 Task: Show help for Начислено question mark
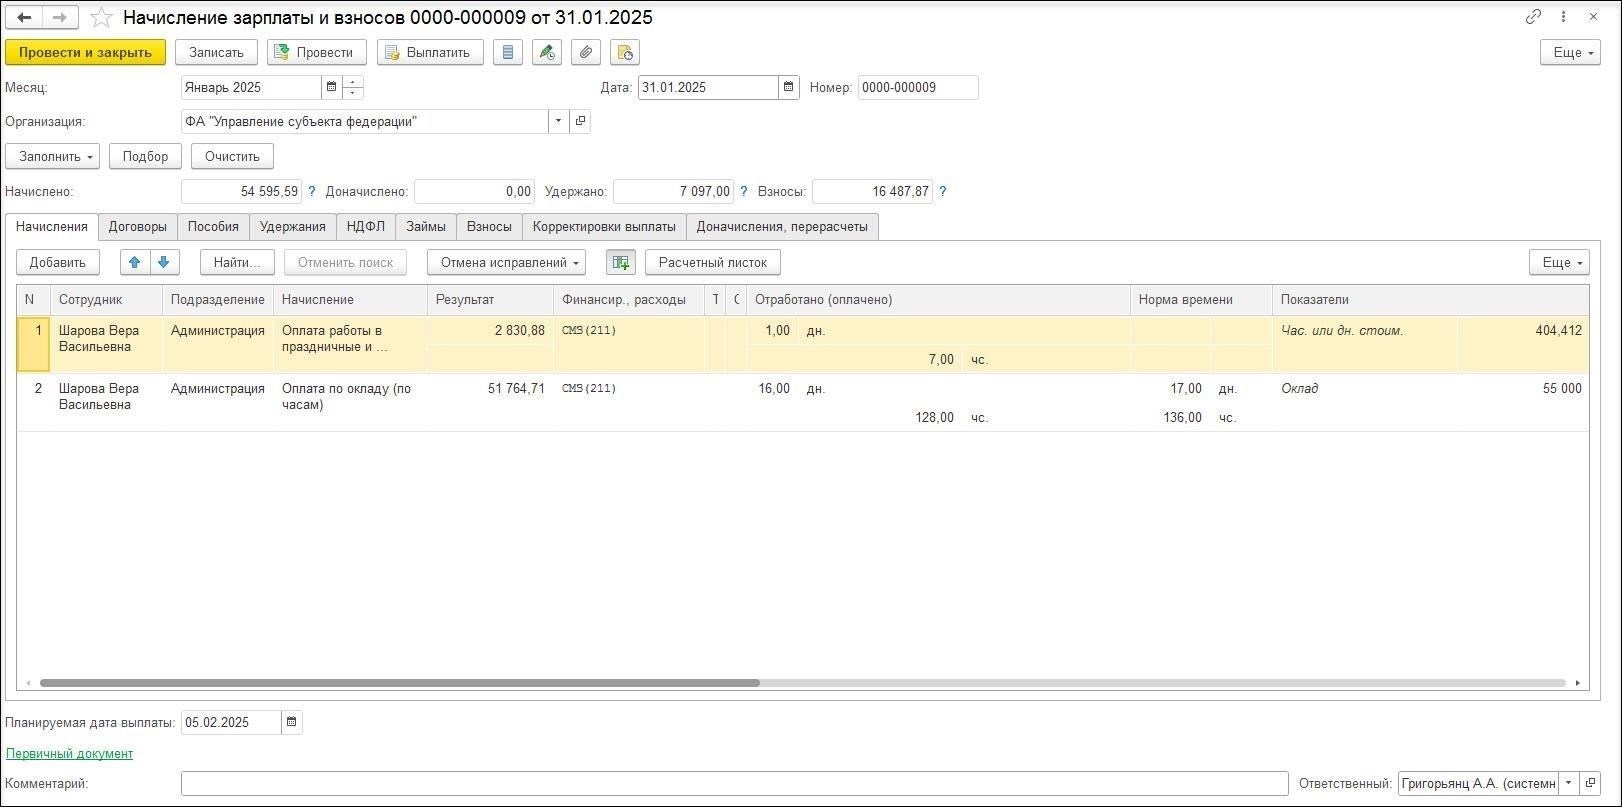coord(312,191)
